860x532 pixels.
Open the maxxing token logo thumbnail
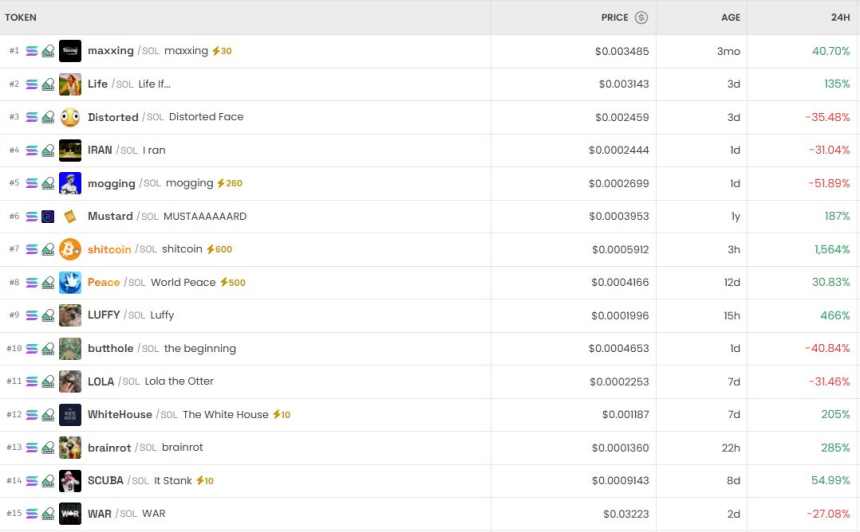(70, 51)
